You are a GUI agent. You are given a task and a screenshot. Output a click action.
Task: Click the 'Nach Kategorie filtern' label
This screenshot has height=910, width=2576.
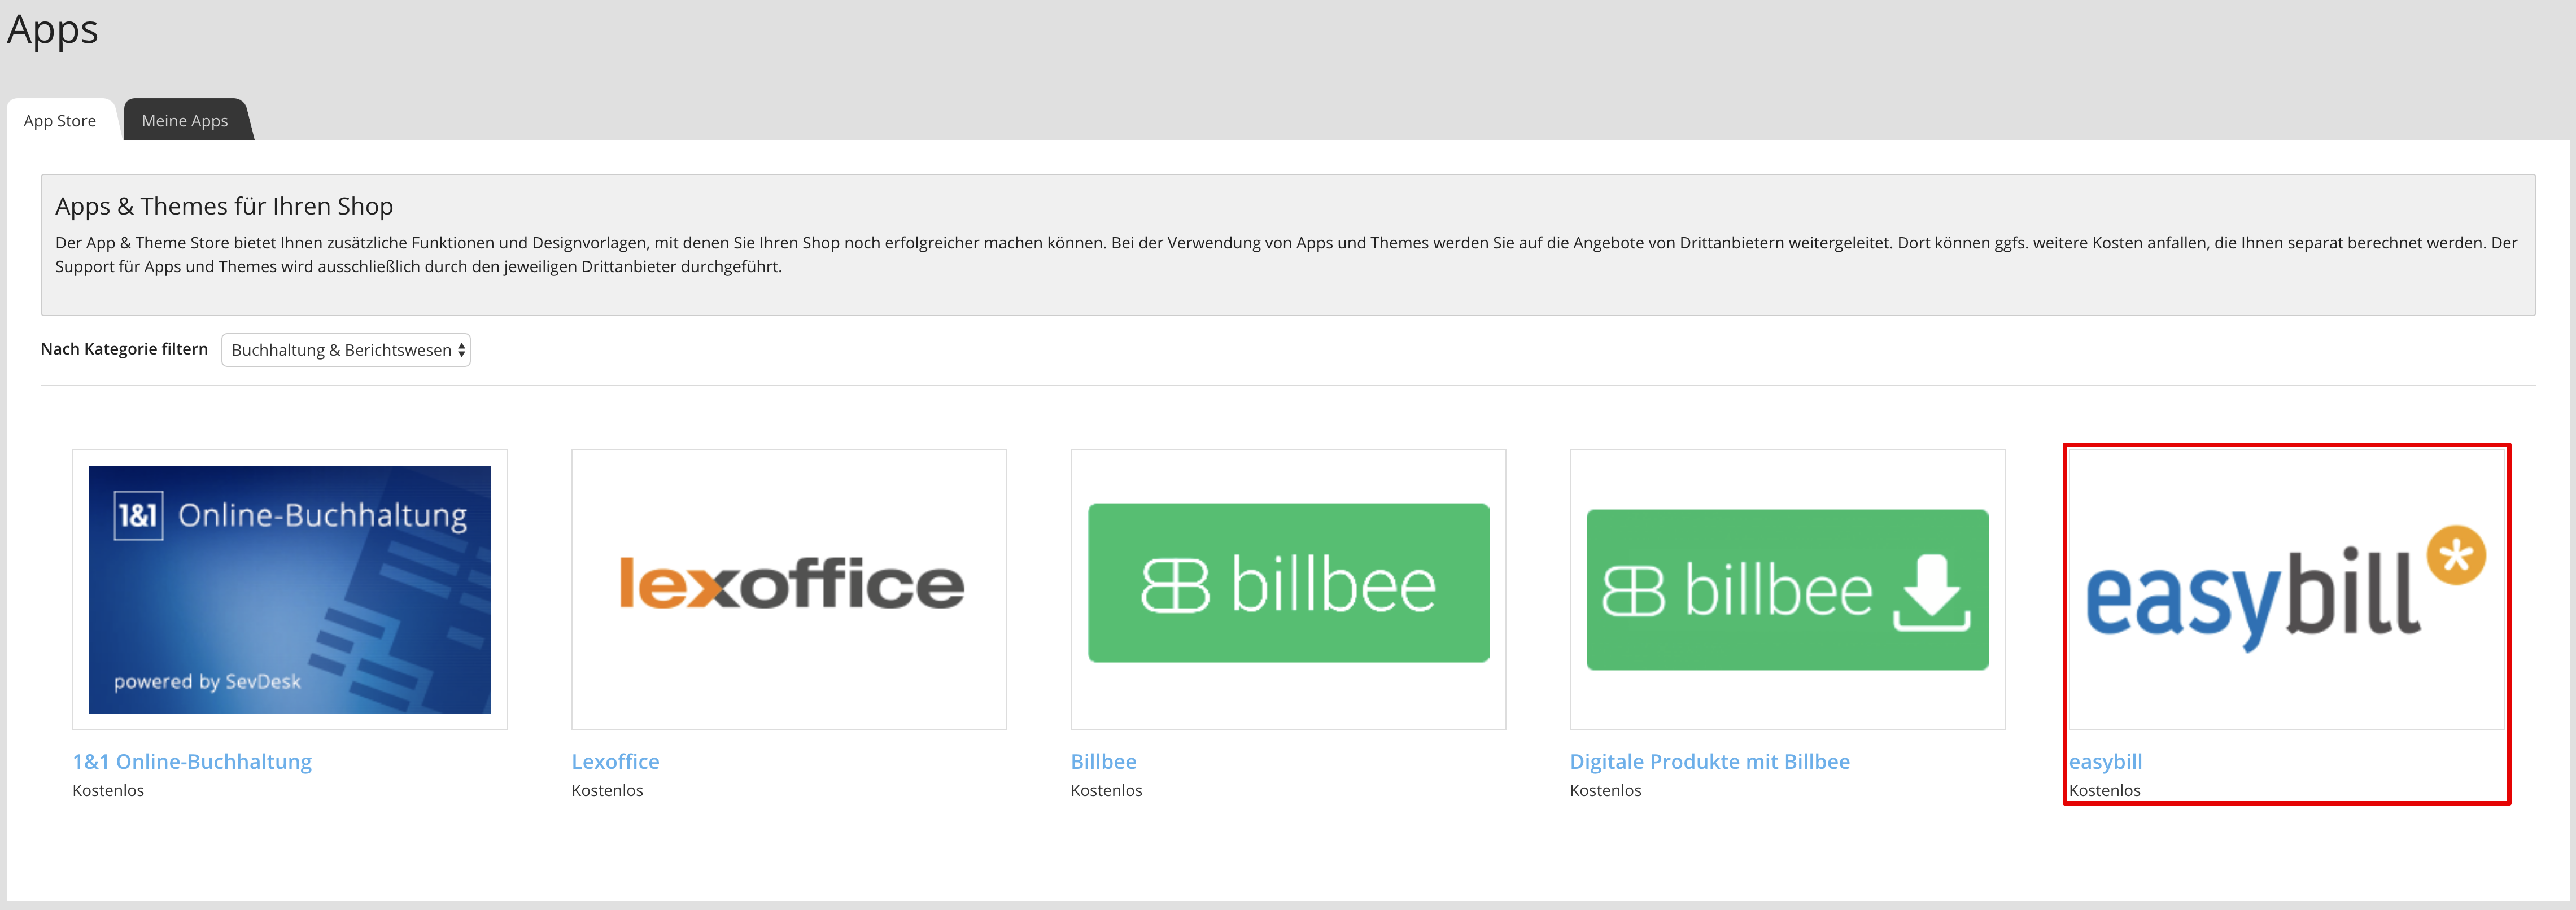[x=124, y=349]
